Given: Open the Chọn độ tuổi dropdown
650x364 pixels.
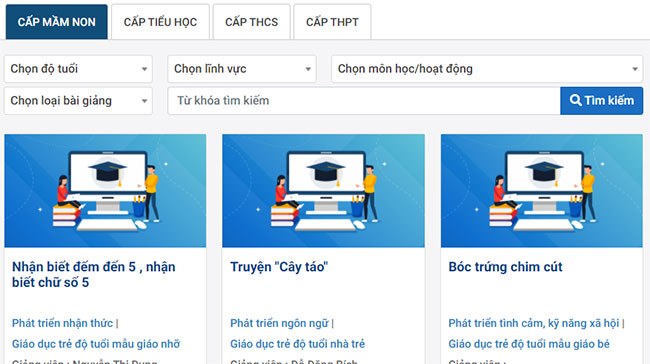Looking at the screenshot, I should pos(78,69).
